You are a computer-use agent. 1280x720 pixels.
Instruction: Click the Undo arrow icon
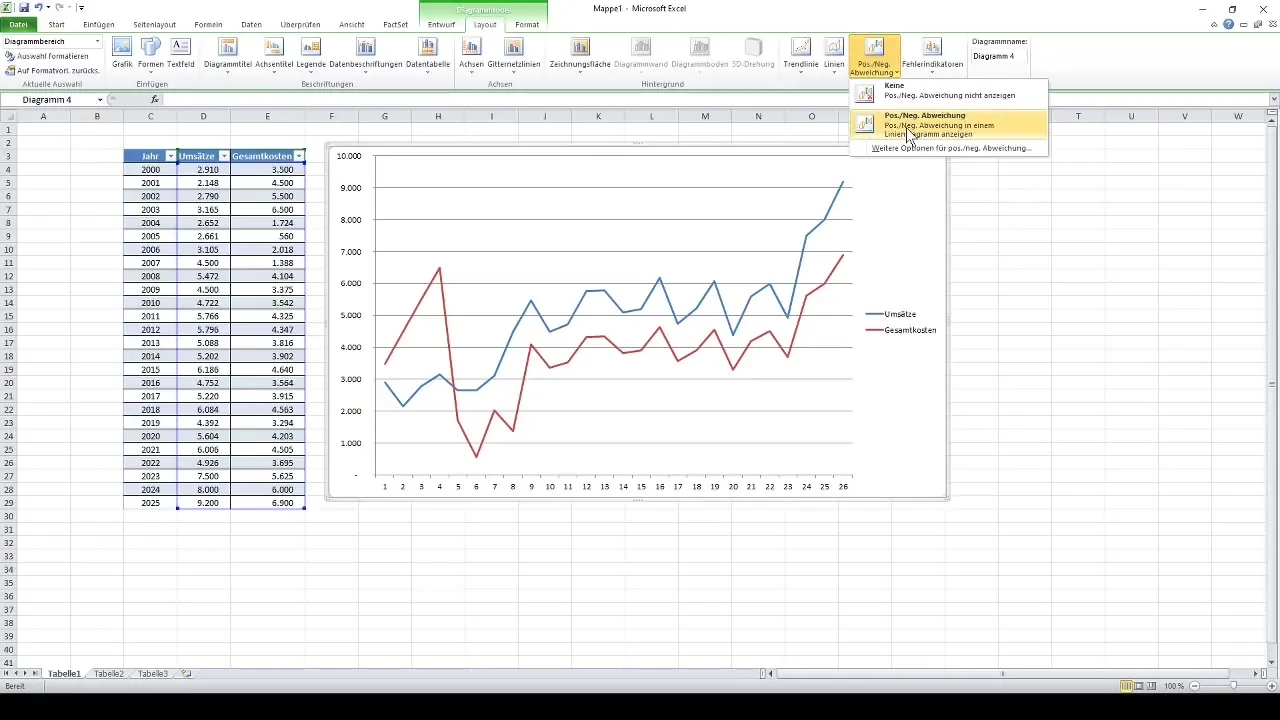tap(38, 7)
